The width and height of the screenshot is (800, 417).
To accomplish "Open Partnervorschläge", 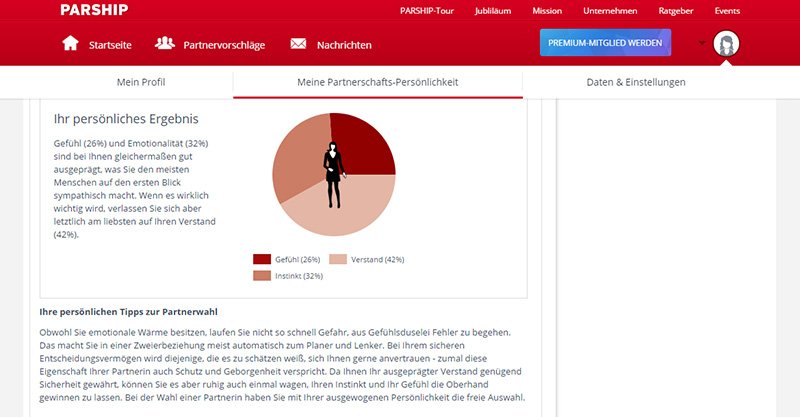I will pyautogui.click(x=224, y=45).
